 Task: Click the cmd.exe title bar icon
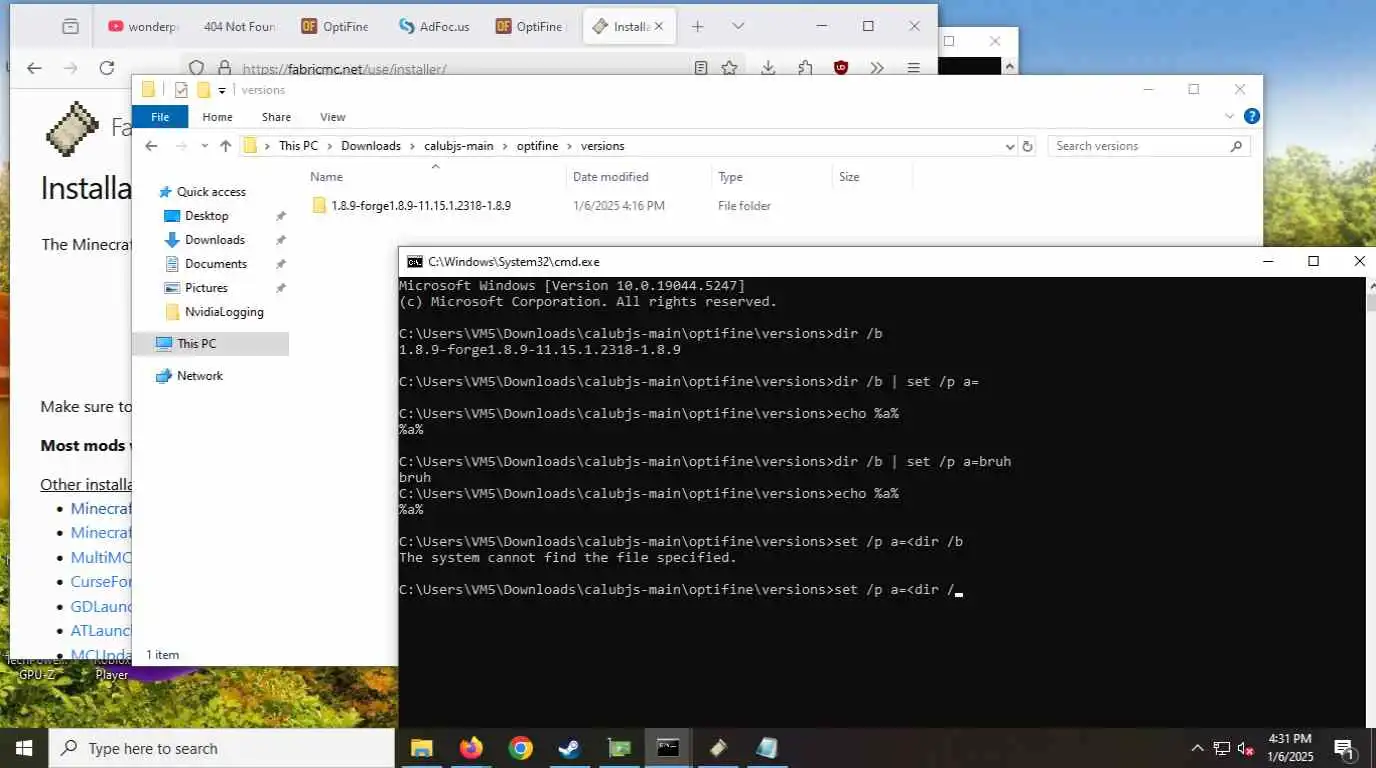point(414,262)
